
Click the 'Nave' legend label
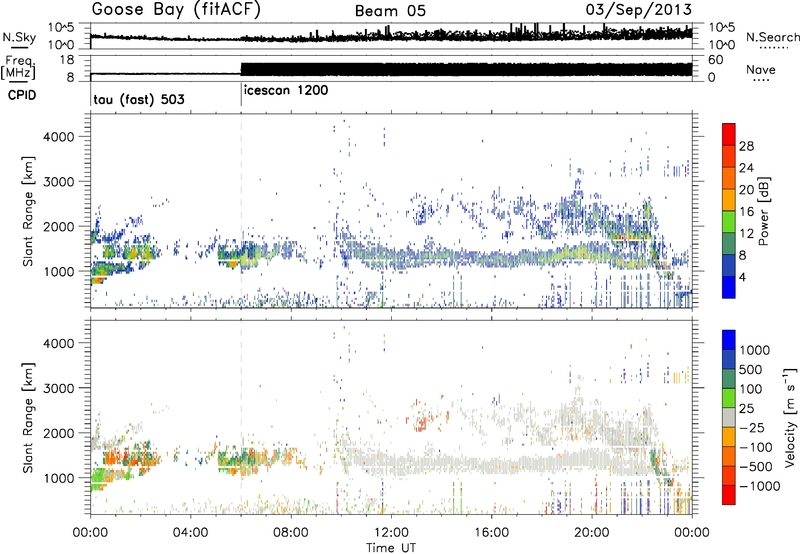click(x=761, y=70)
